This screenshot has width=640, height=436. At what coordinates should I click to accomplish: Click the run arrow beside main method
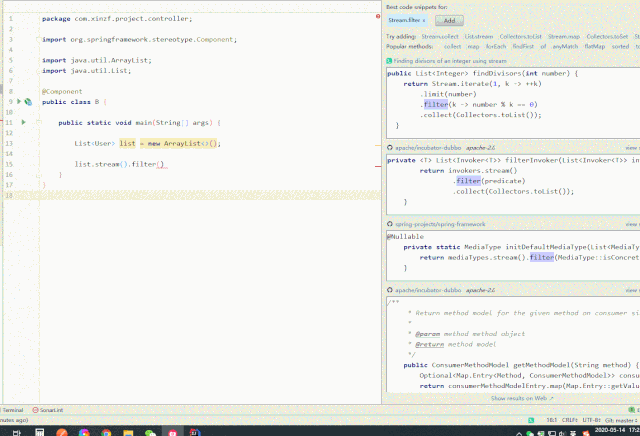pyautogui.click(x=23, y=122)
